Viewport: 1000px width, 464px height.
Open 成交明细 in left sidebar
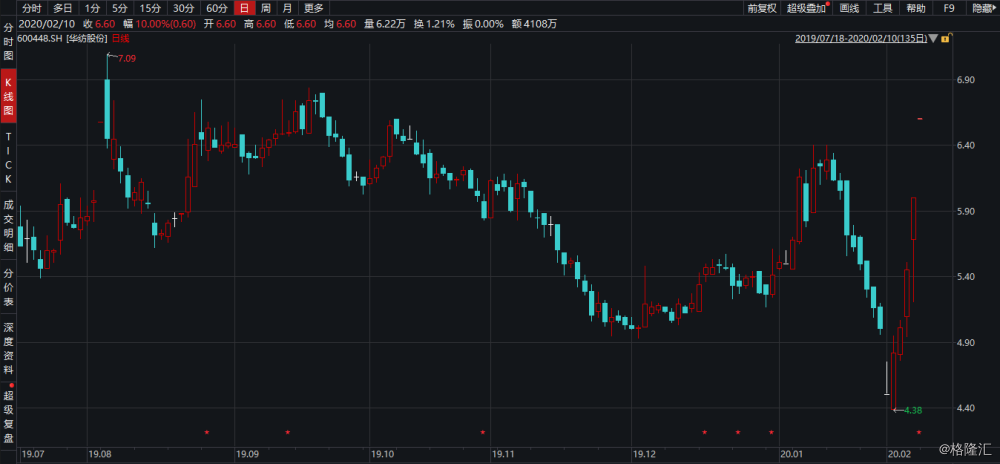point(8,225)
